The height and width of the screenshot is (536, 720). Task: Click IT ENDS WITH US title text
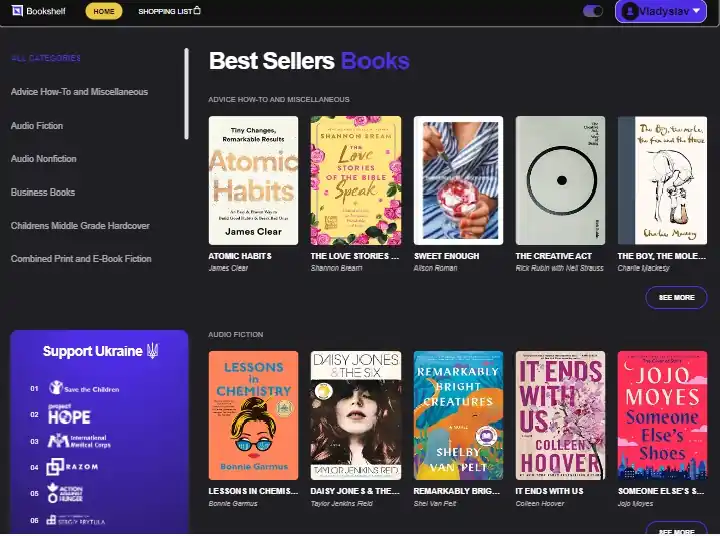(x=550, y=491)
